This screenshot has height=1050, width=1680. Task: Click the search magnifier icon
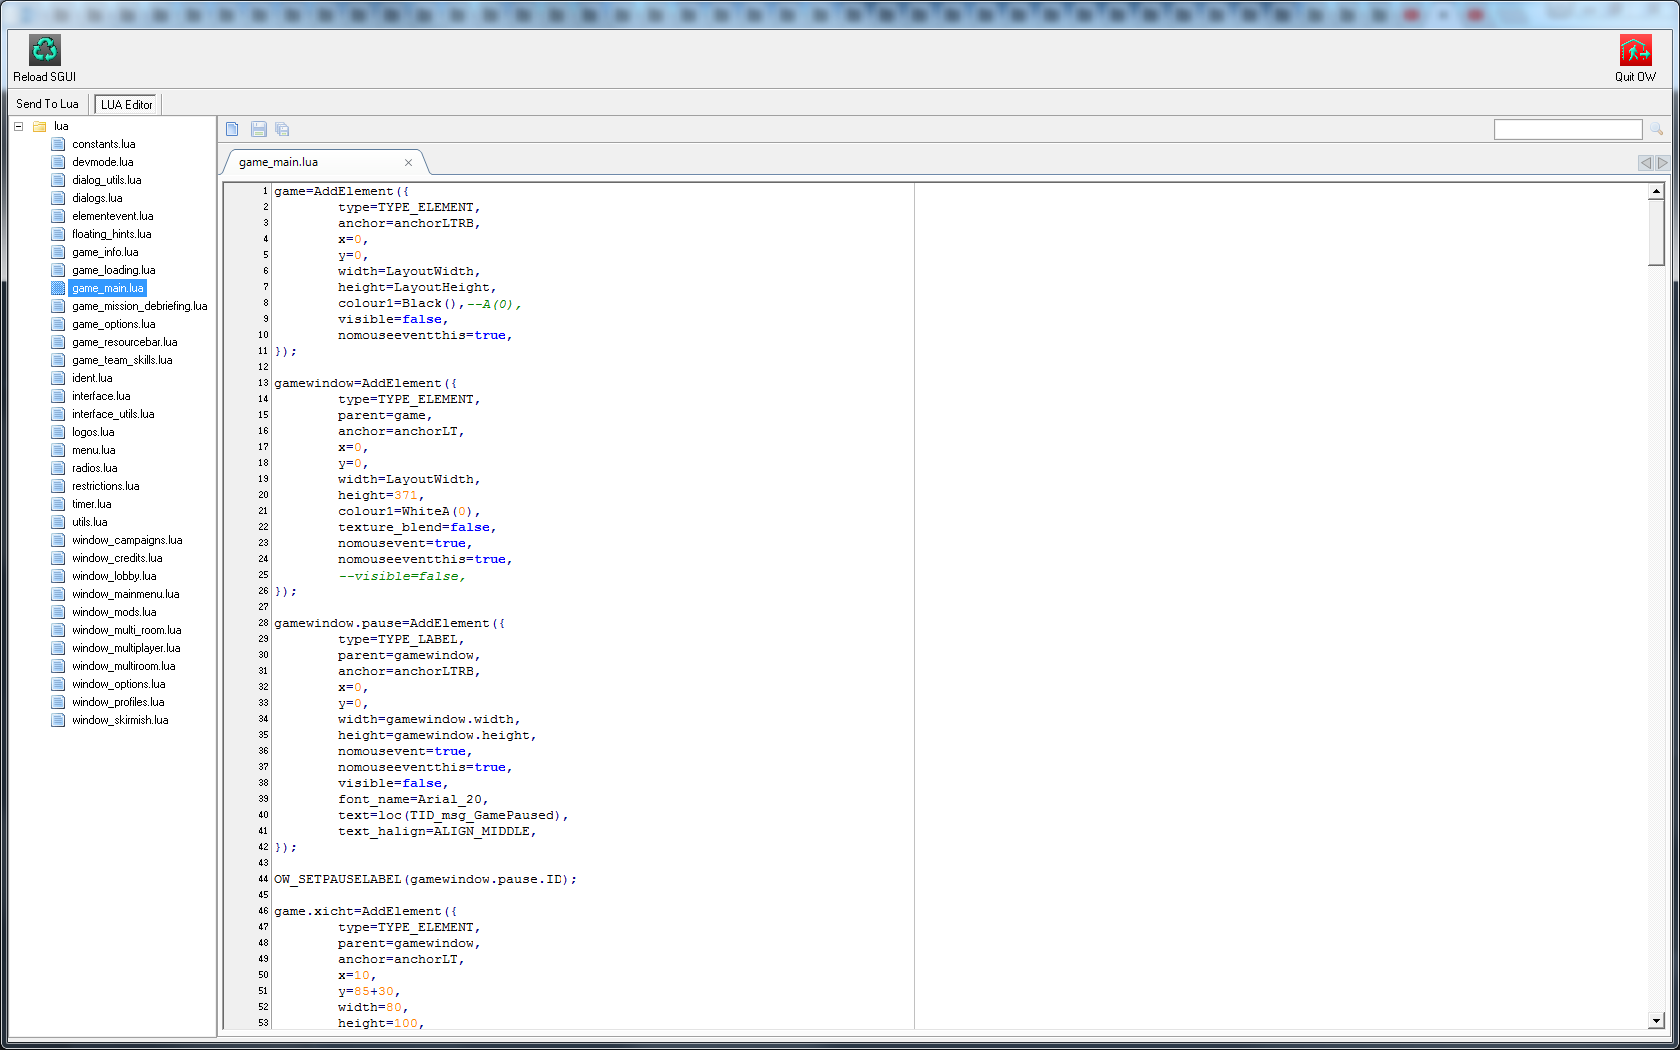(1656, 129)
